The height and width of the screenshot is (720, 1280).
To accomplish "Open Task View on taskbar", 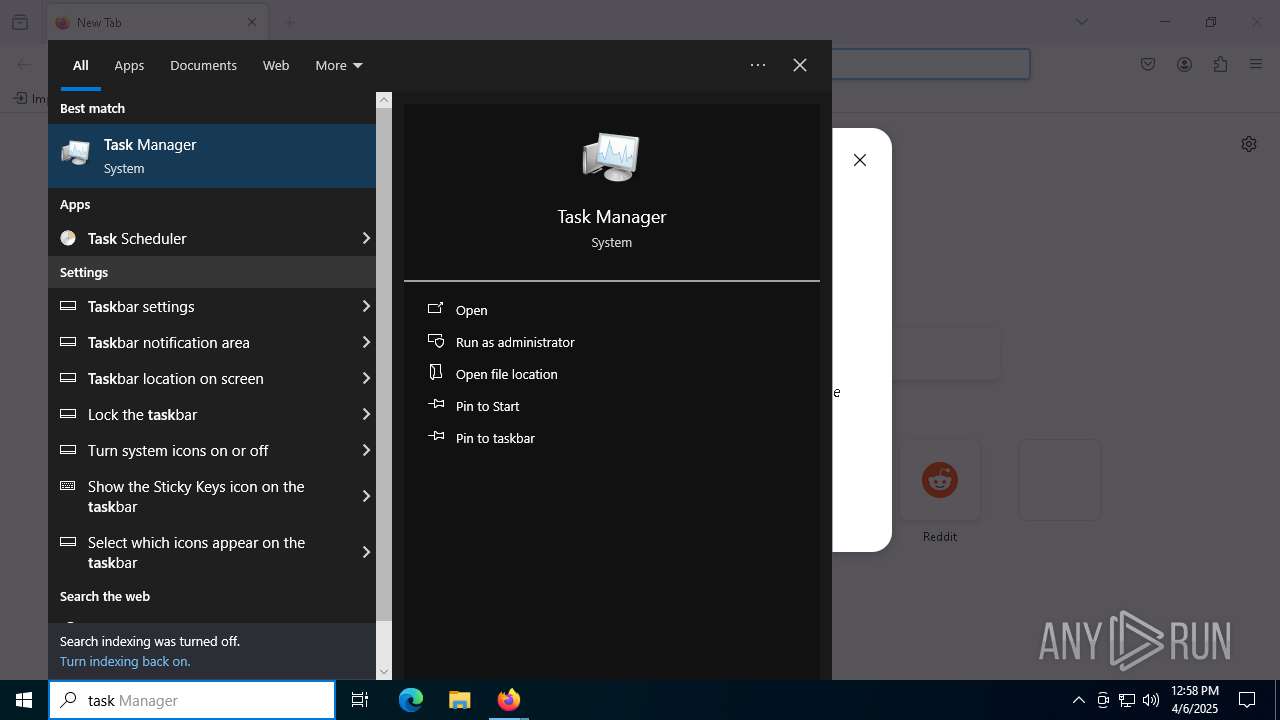I will (x=360, y=700).
